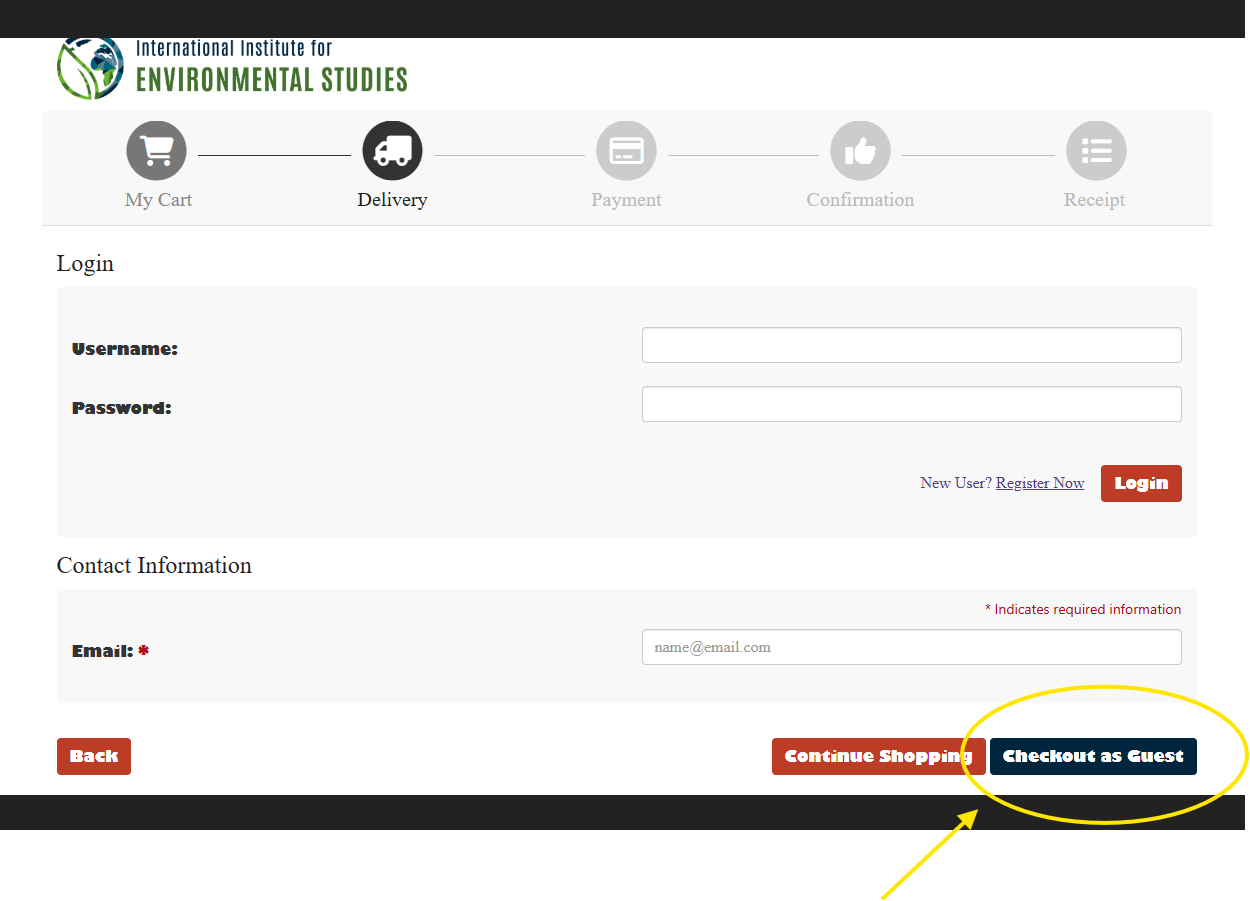Click the Continue Shopping button
1250x901 pixels.
878,756
